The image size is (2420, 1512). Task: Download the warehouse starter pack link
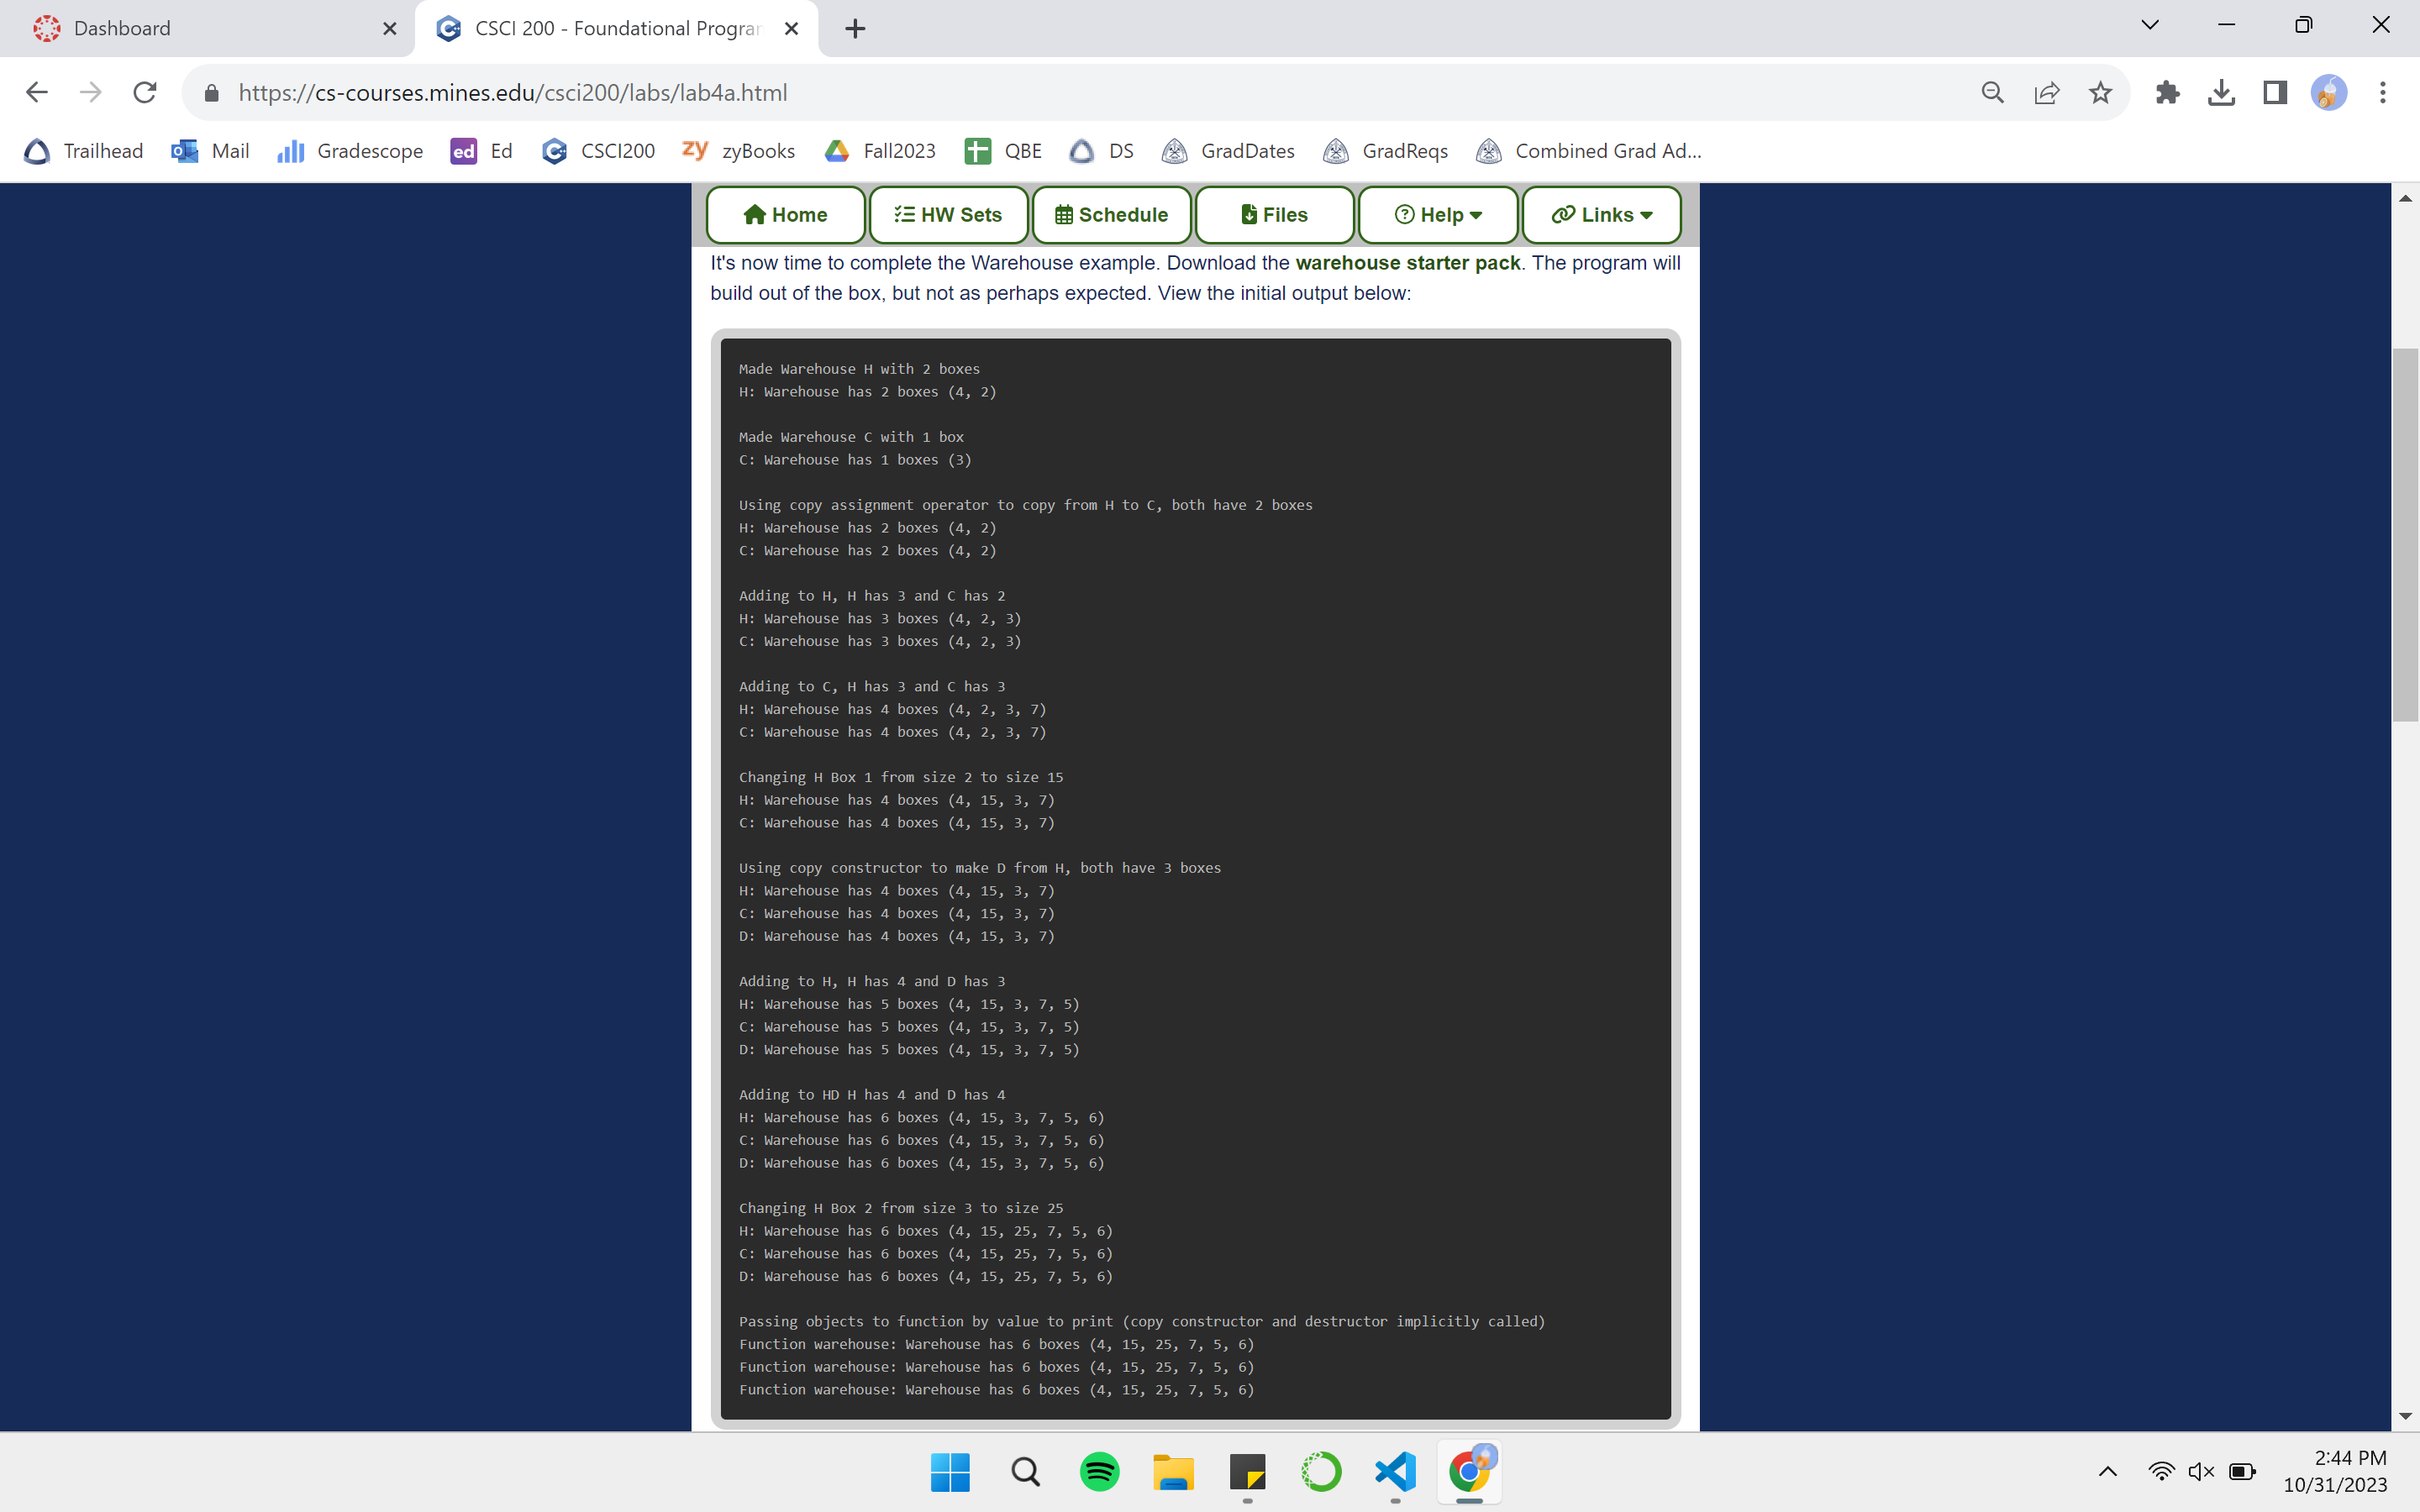(x=1407, y=263)
